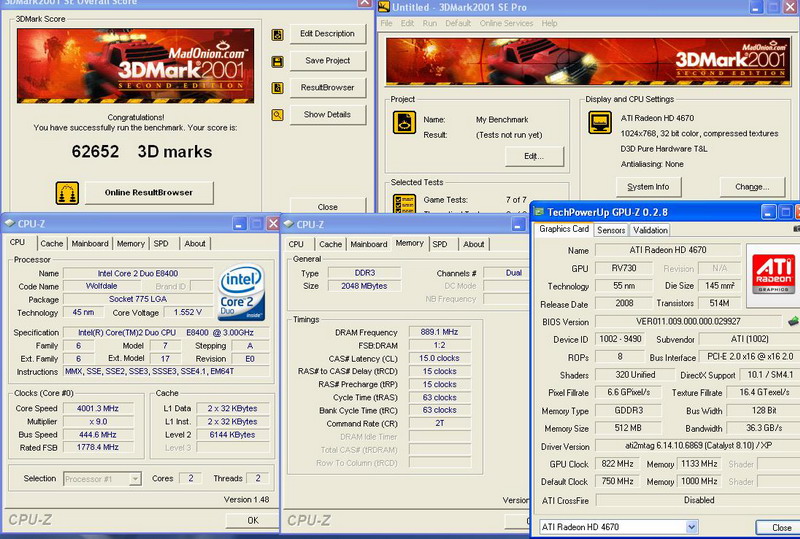800x539 pixels.
Task: Open About tab in the Memory CPU-Z window
Action: pos(473,244)
